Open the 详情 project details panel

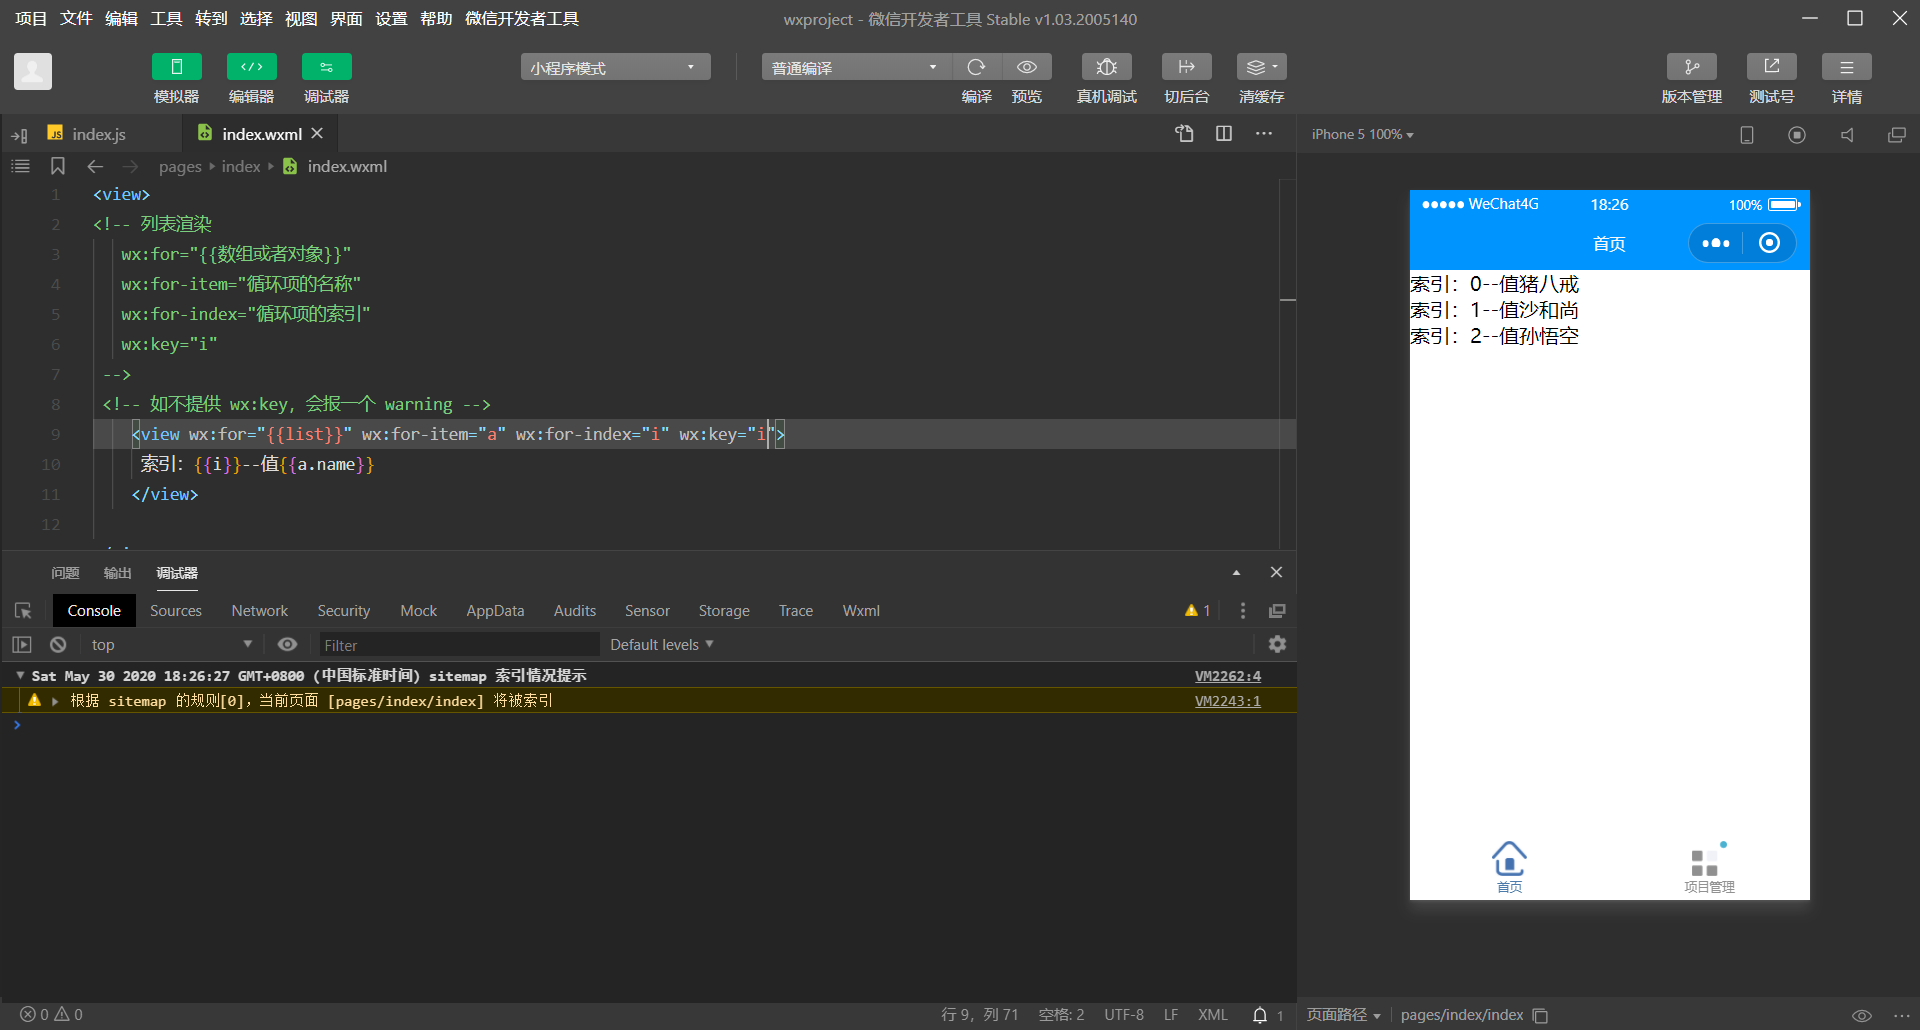coord(1846,67)
